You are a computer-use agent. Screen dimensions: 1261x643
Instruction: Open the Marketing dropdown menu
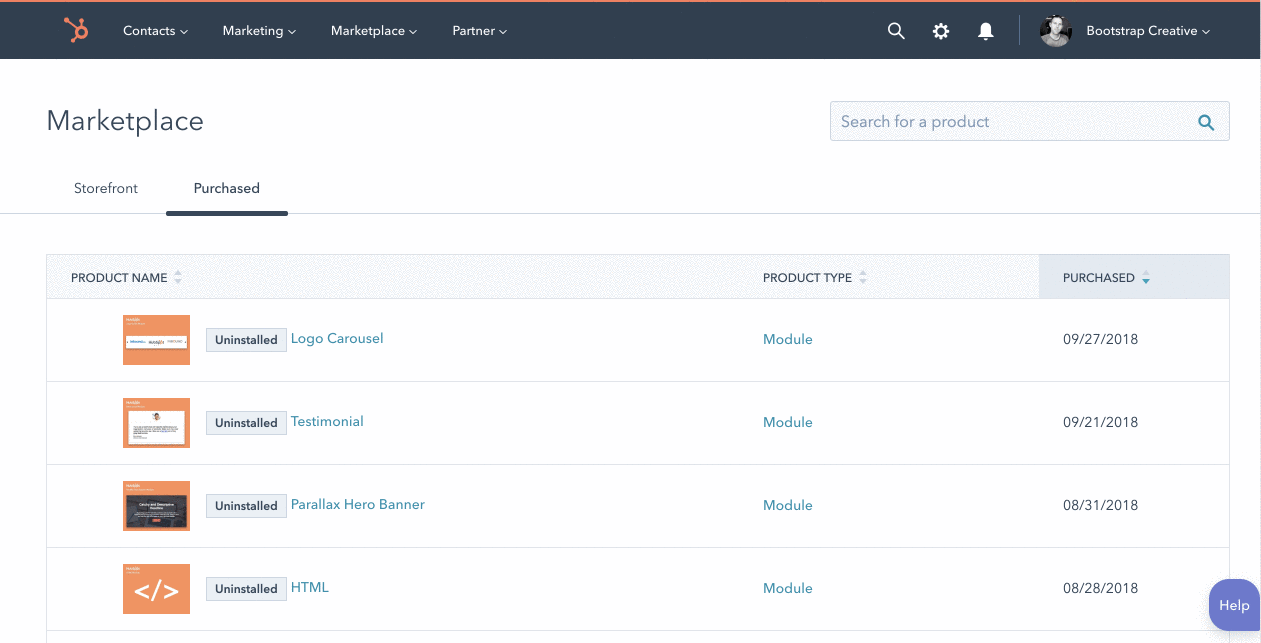pos(259,31)
